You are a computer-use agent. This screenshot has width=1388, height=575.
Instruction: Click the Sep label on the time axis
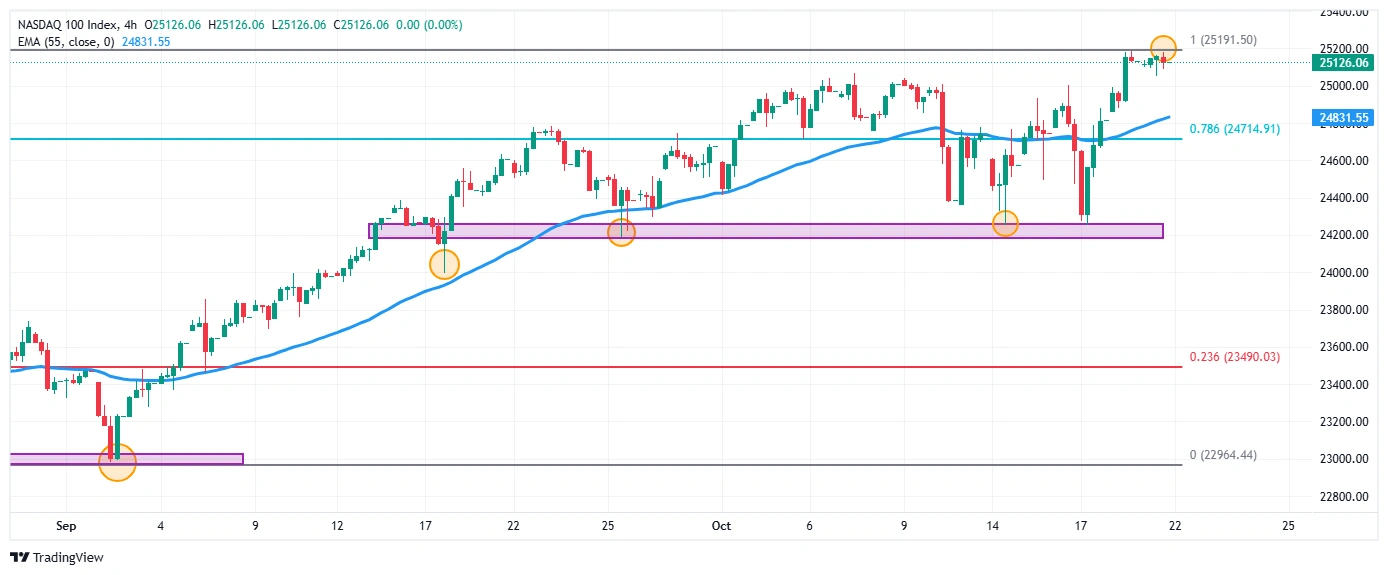[x=66, y=525]
